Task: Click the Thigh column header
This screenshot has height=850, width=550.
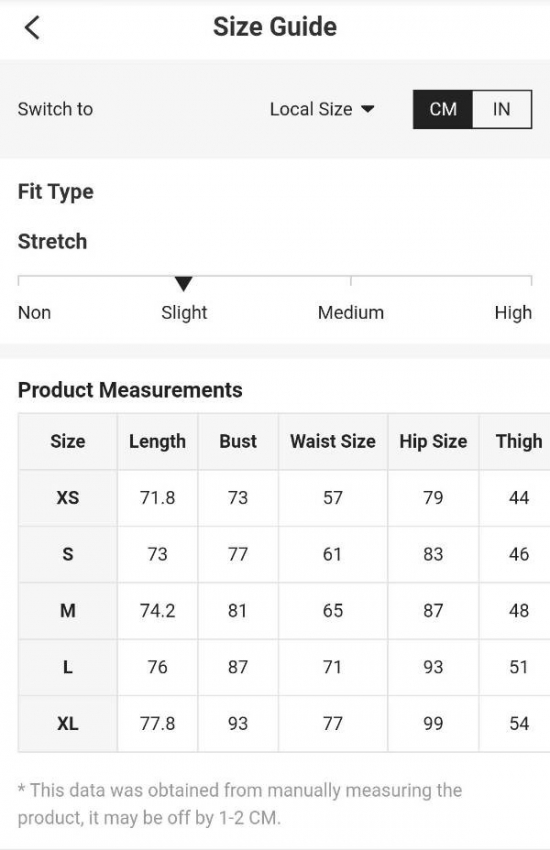Action: pyautogui.click(x=519, y=441)
